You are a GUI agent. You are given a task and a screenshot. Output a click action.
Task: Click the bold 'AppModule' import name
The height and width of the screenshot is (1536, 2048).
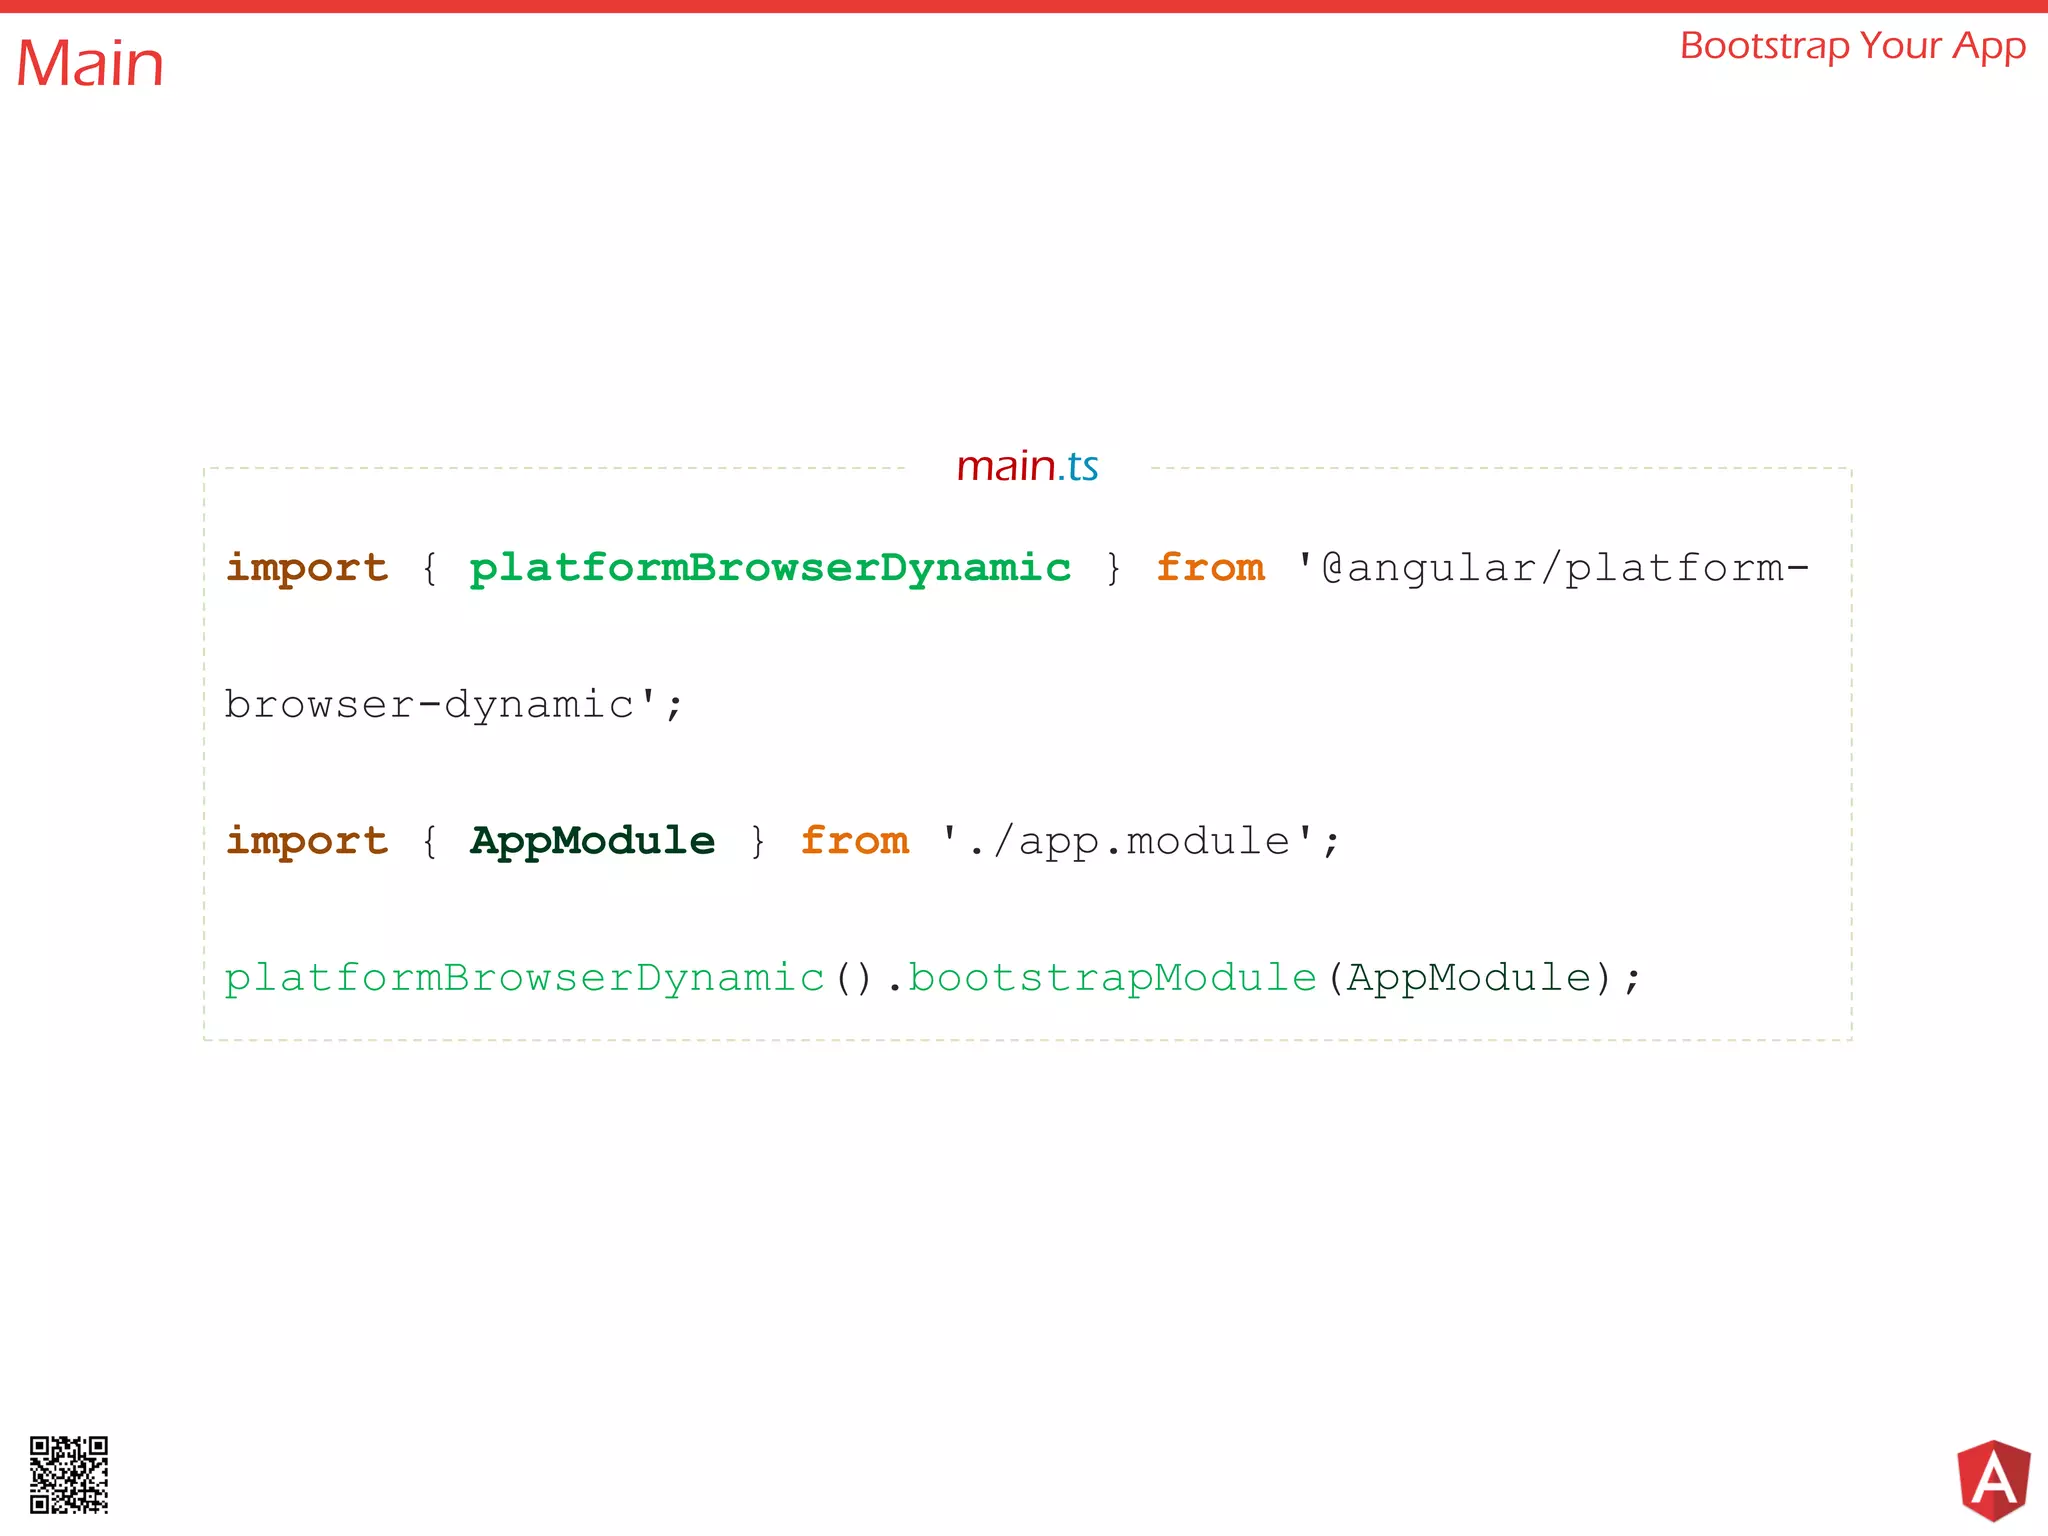tap(593, 841)
